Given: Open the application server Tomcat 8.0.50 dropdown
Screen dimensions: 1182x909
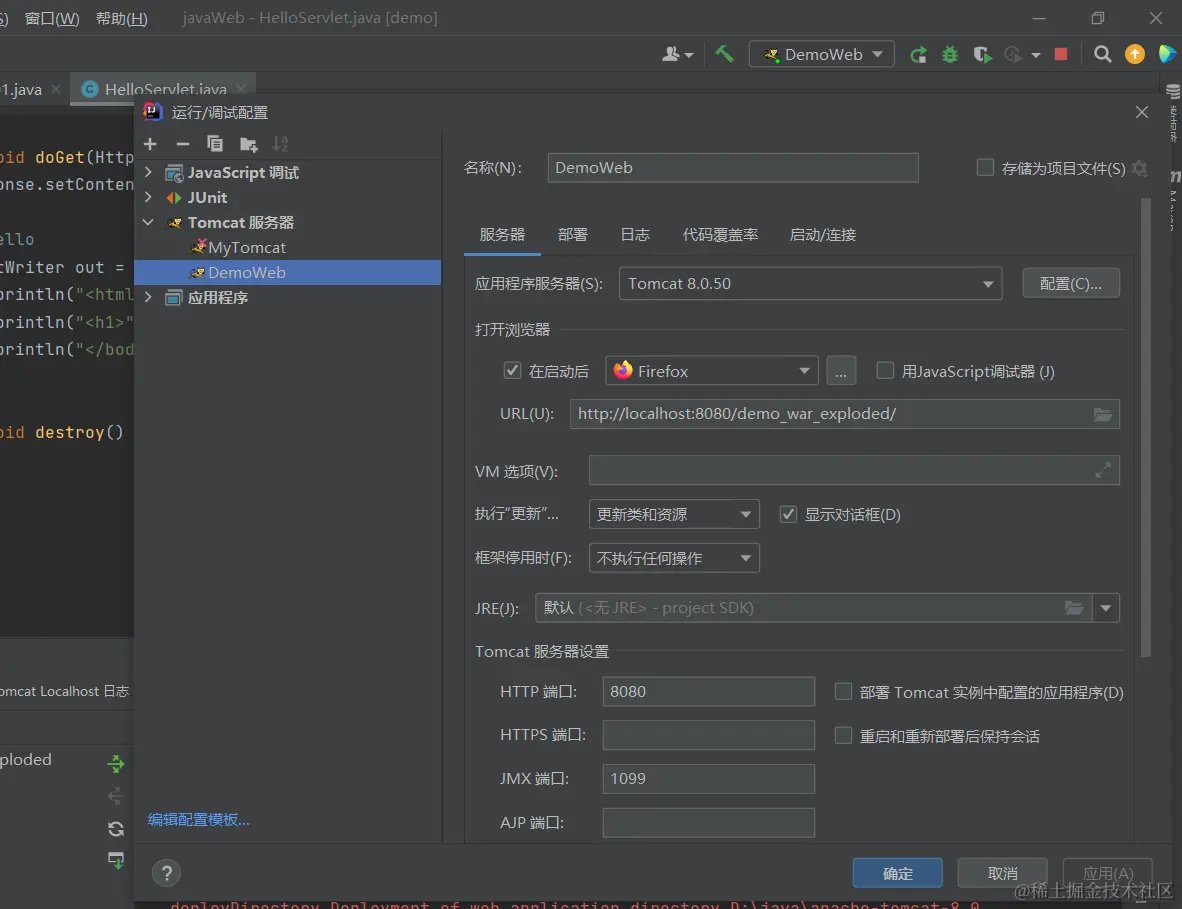Looking at the screenshot, I should pyautogui.click(x=810, y=283).
